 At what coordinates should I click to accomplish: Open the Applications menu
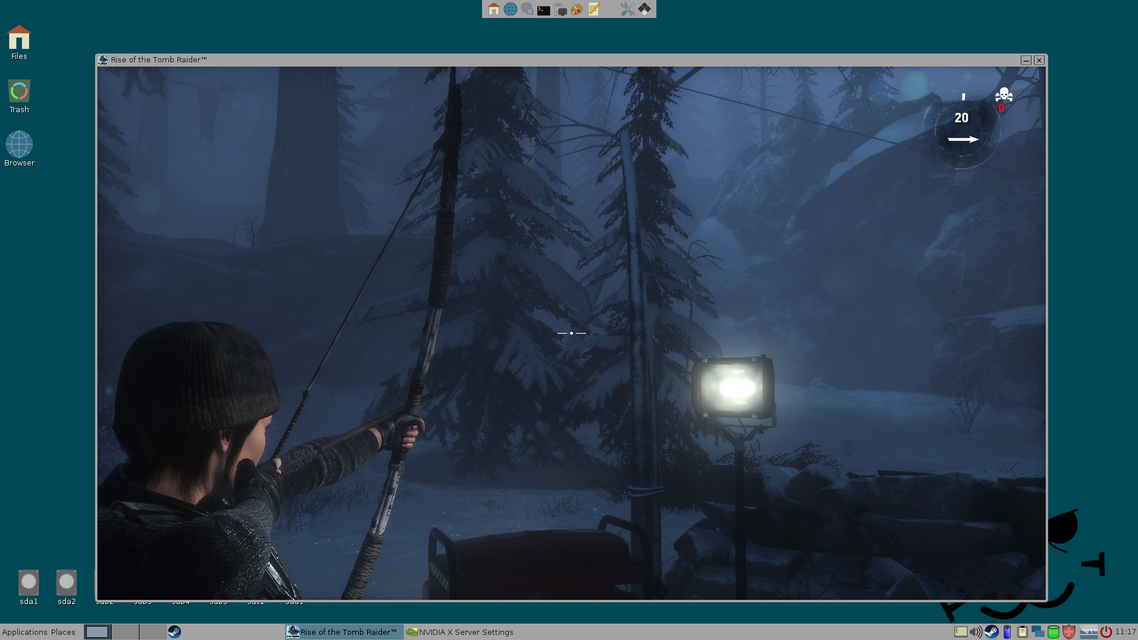[x=25, y=632]
